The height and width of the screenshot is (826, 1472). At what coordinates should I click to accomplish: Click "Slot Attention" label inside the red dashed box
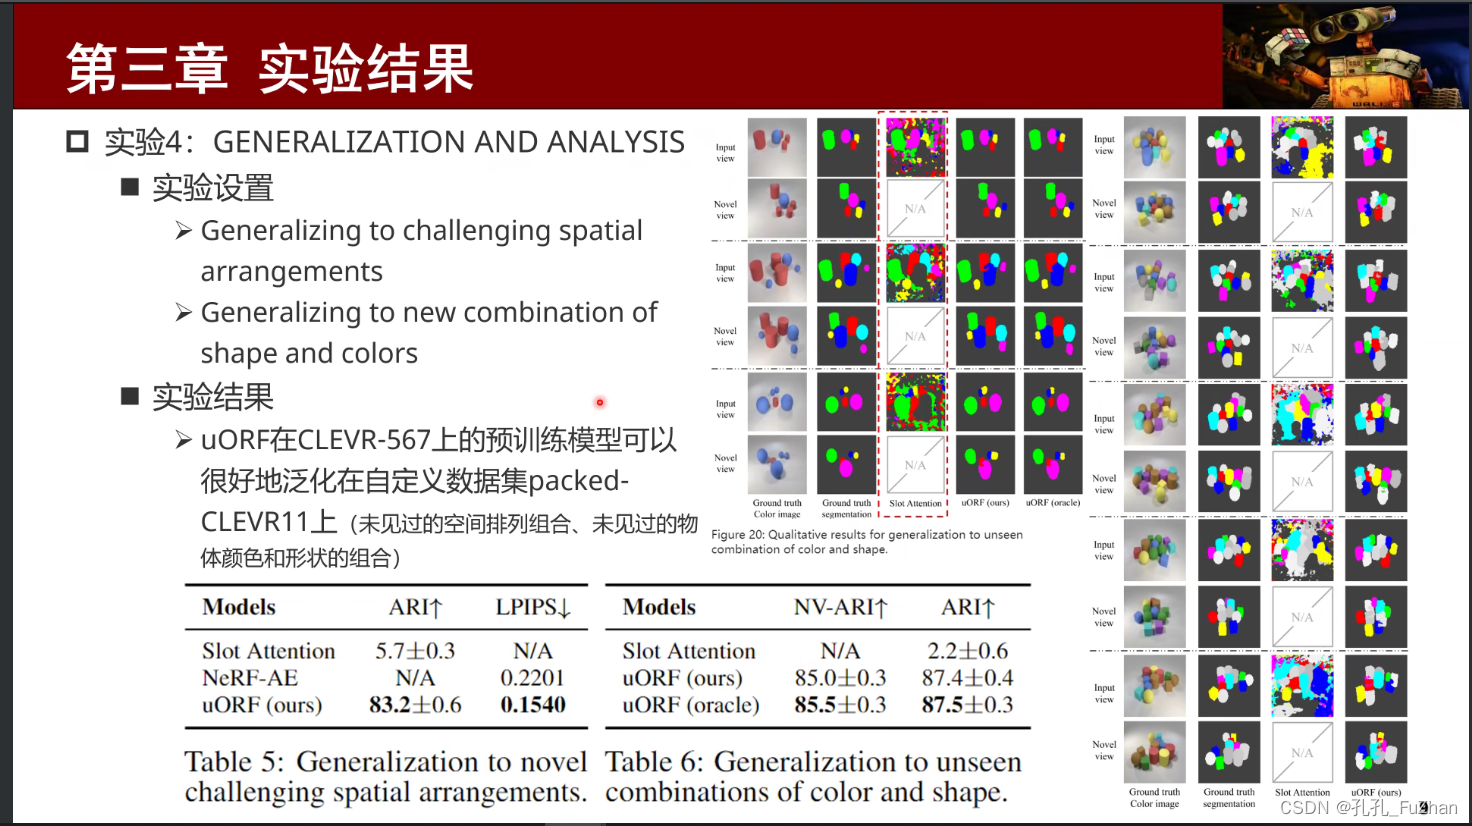915,504
